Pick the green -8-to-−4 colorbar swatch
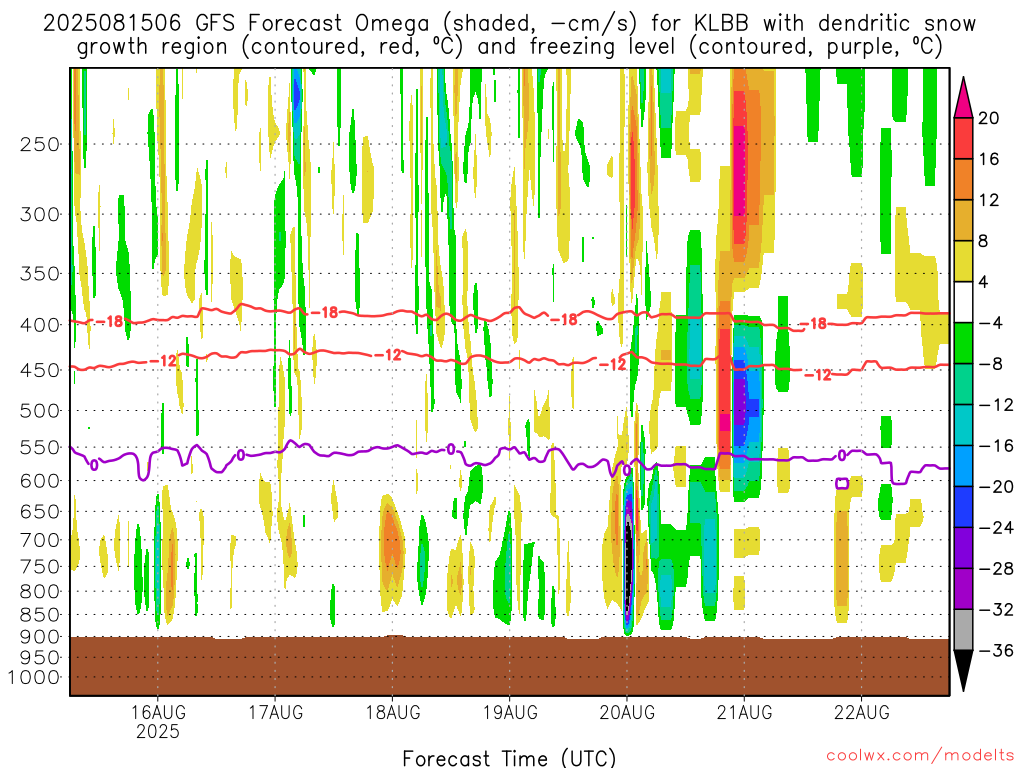This screenshot has height=768, width=1024. pyautogui.click(x=963, y=343)
